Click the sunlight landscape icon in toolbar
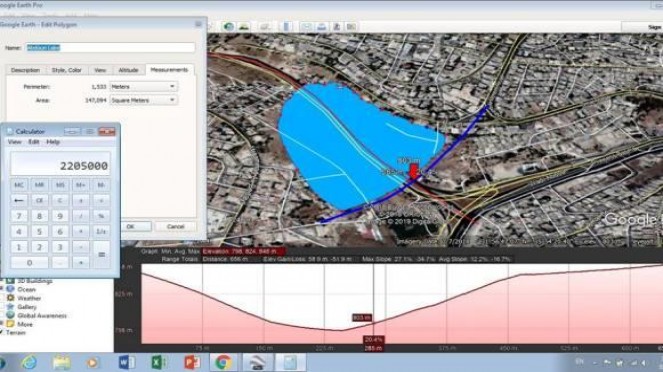Screen dimensions: 663x372 pyautogui.click(x=244, y=27)
